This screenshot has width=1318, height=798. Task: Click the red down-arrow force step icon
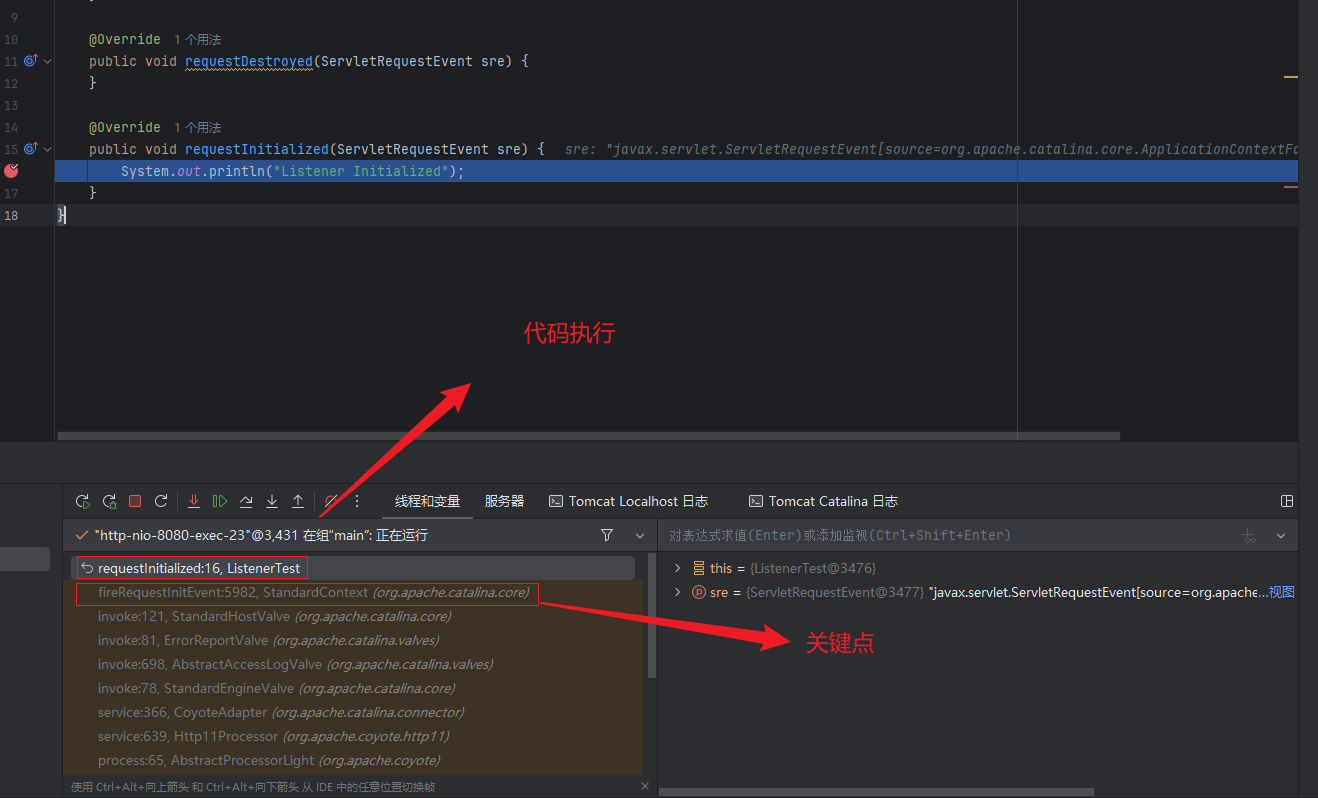pyautogui.click(x=194, y=501)
